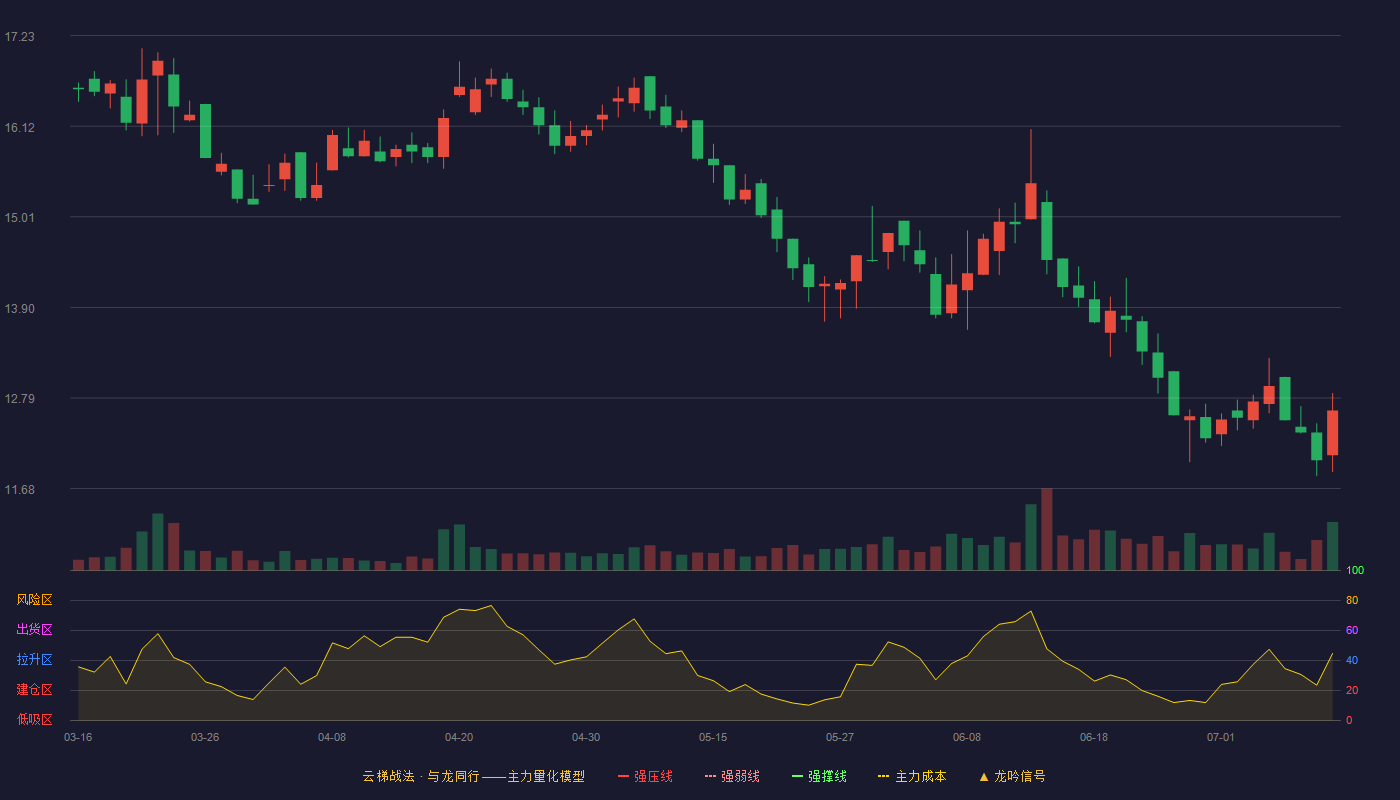
Task: Toggle the 强撑线 legend series
Action: [x=819, y=776]
